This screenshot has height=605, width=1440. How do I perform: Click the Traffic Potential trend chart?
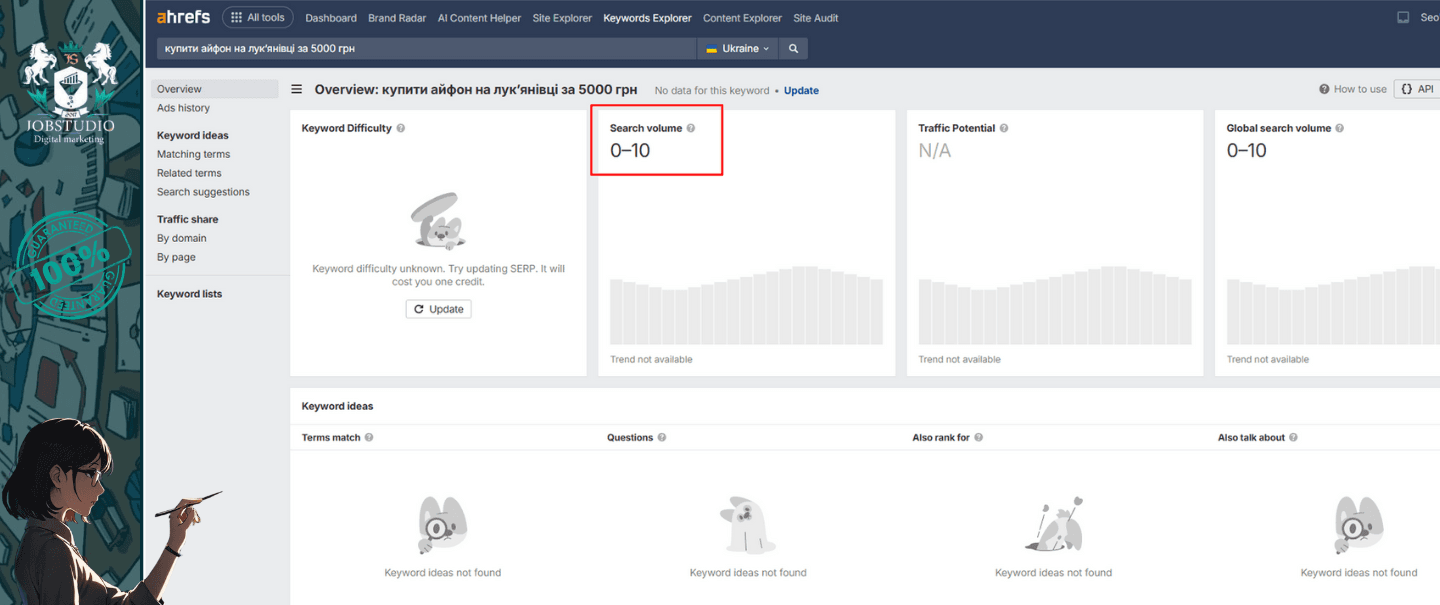point(1055,305)
